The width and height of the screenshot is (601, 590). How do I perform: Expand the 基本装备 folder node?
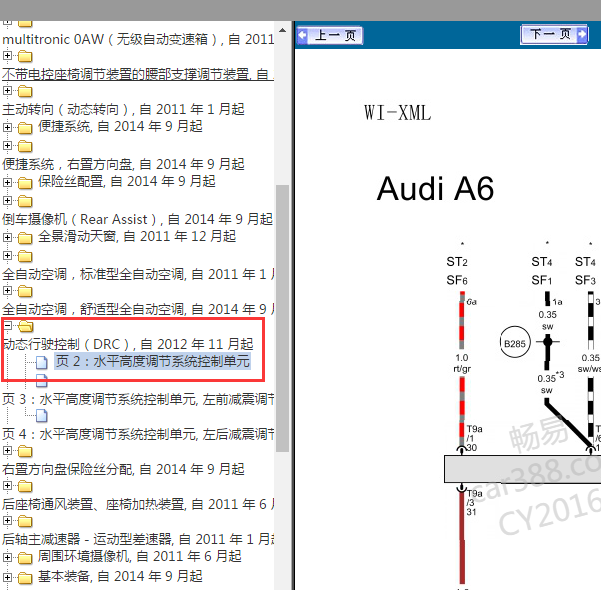coord(7,577)
